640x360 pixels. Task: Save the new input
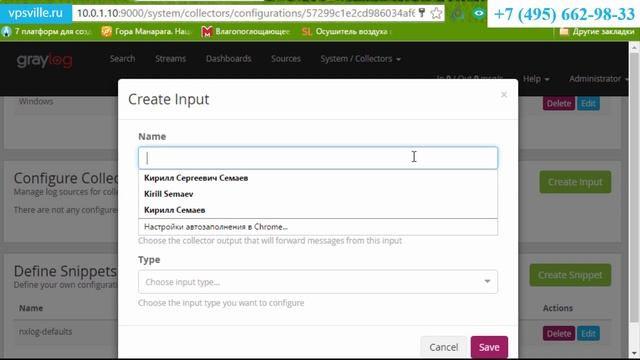(489, 347)
